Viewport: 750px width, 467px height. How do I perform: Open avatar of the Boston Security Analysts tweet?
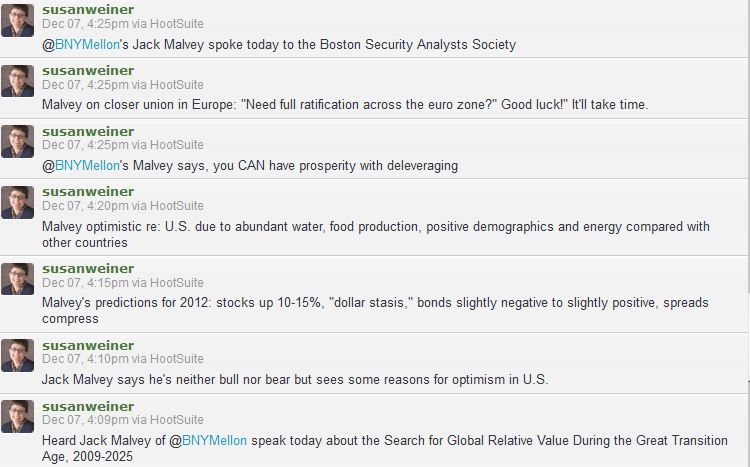(x=17, y=21)
